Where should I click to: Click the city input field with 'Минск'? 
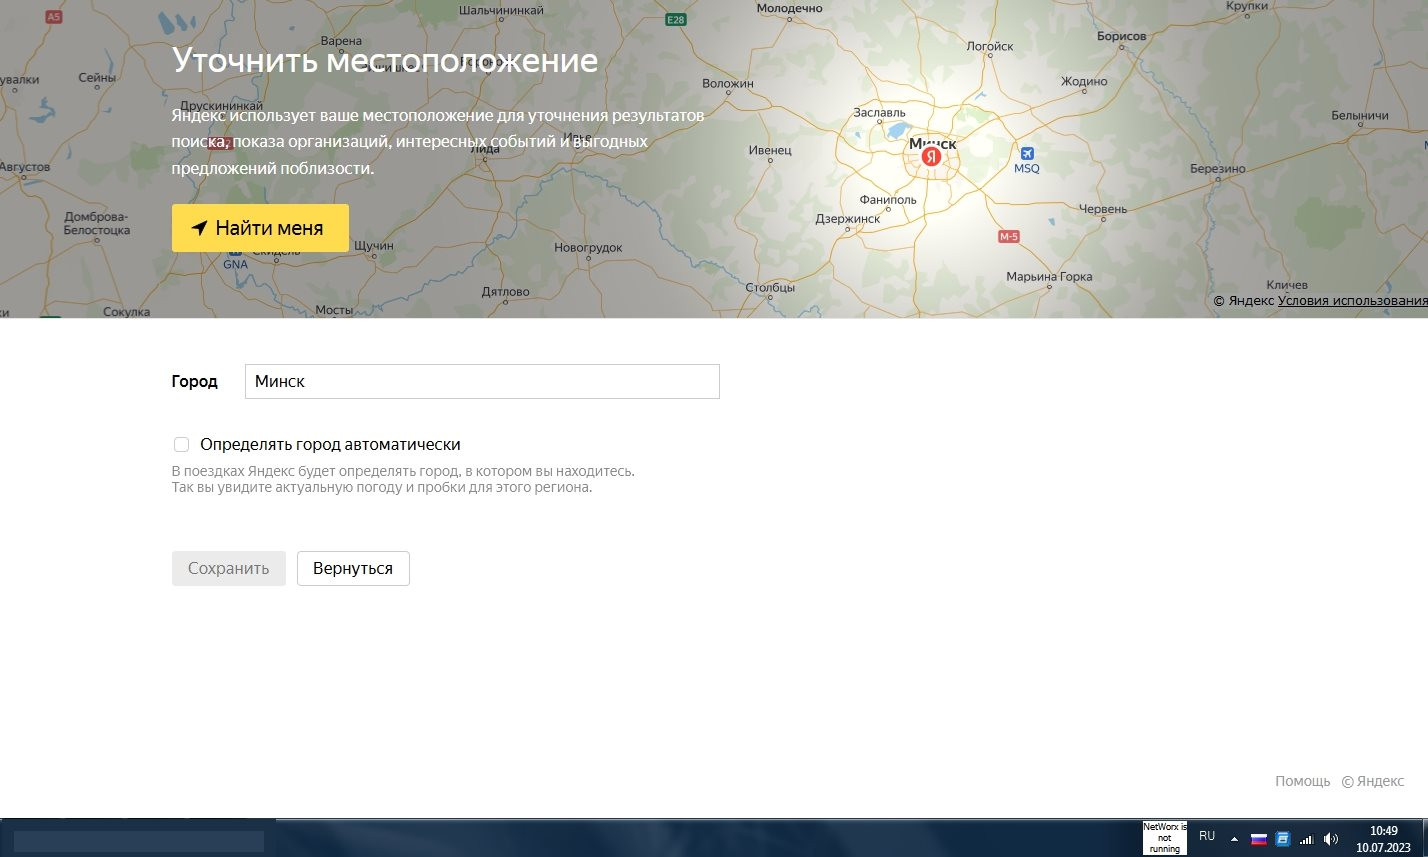pos(482,381)
